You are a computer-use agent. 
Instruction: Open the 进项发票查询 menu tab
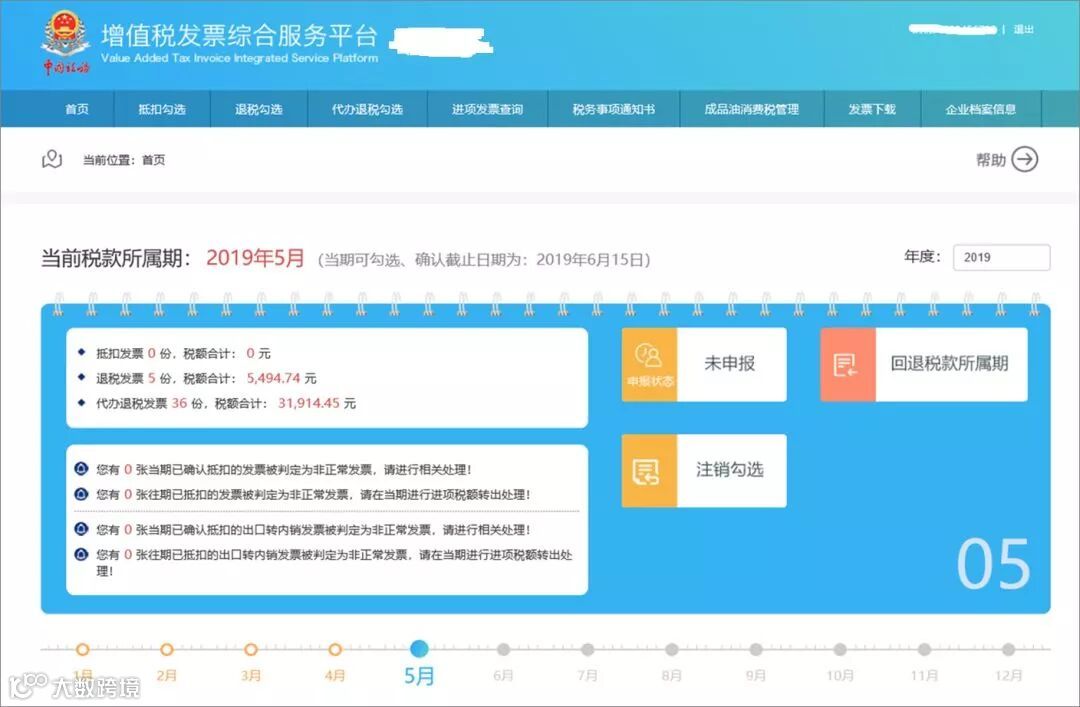tap(488, 109)
